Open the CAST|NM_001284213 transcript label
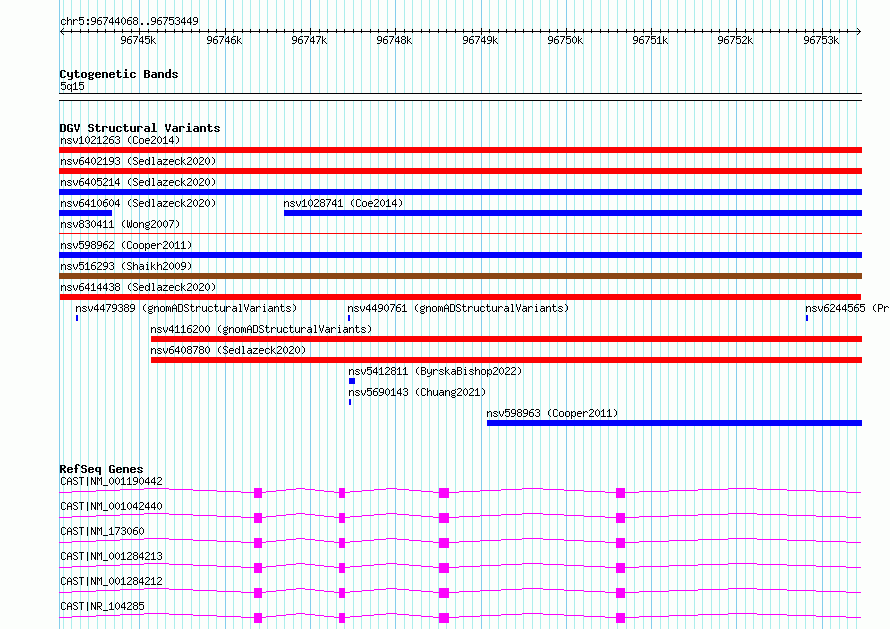Screen dimensions: 890x629 point(111,556)
